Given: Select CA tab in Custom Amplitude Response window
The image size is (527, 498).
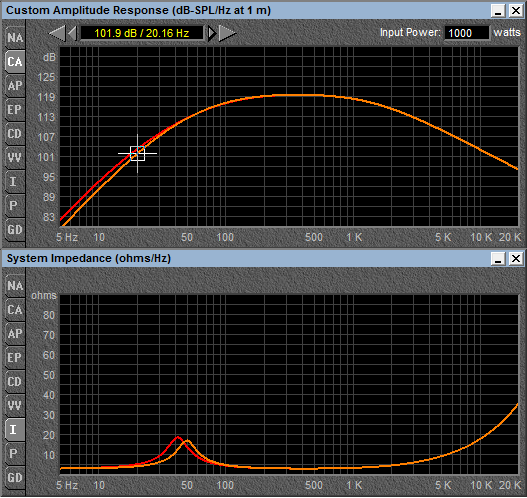Looking at the screenshot, I should click(x=15, y=62).
